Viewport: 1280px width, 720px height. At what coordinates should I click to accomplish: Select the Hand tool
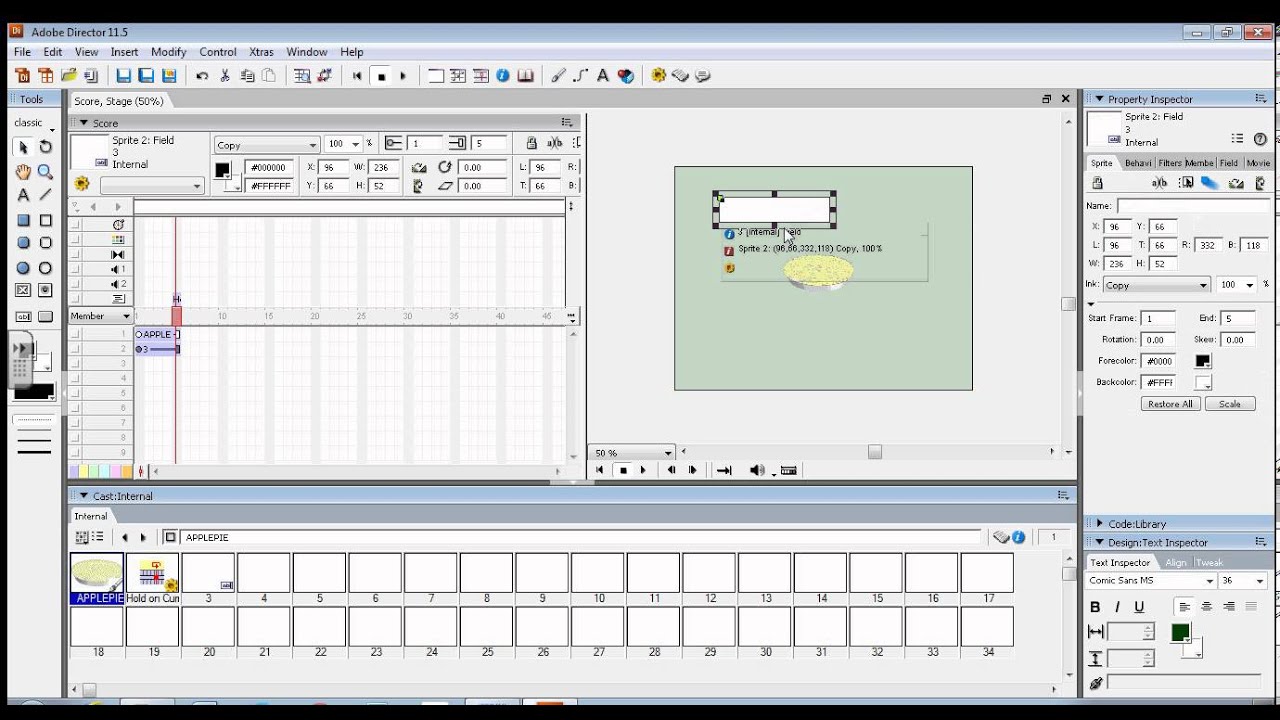click(x=23, y=172)
